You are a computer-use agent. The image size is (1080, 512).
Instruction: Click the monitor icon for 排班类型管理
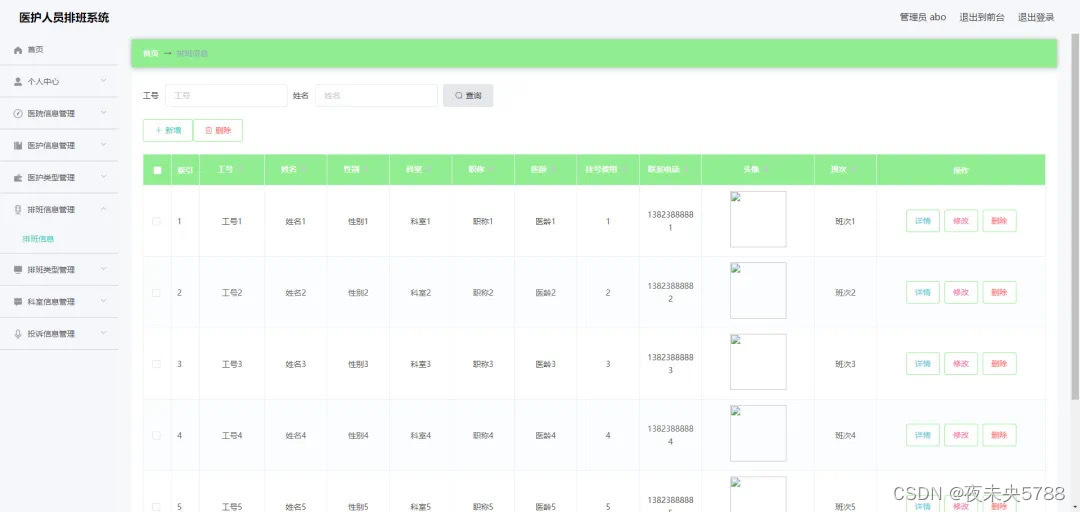(19, 270)
